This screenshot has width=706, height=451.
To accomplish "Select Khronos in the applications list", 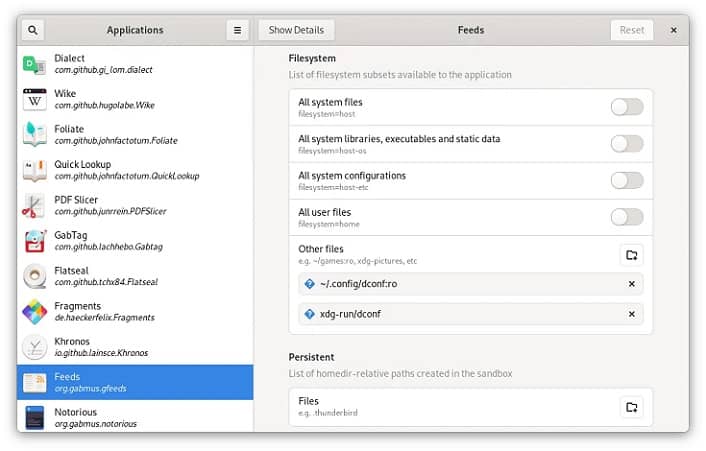I will click(x=135, y=347).
